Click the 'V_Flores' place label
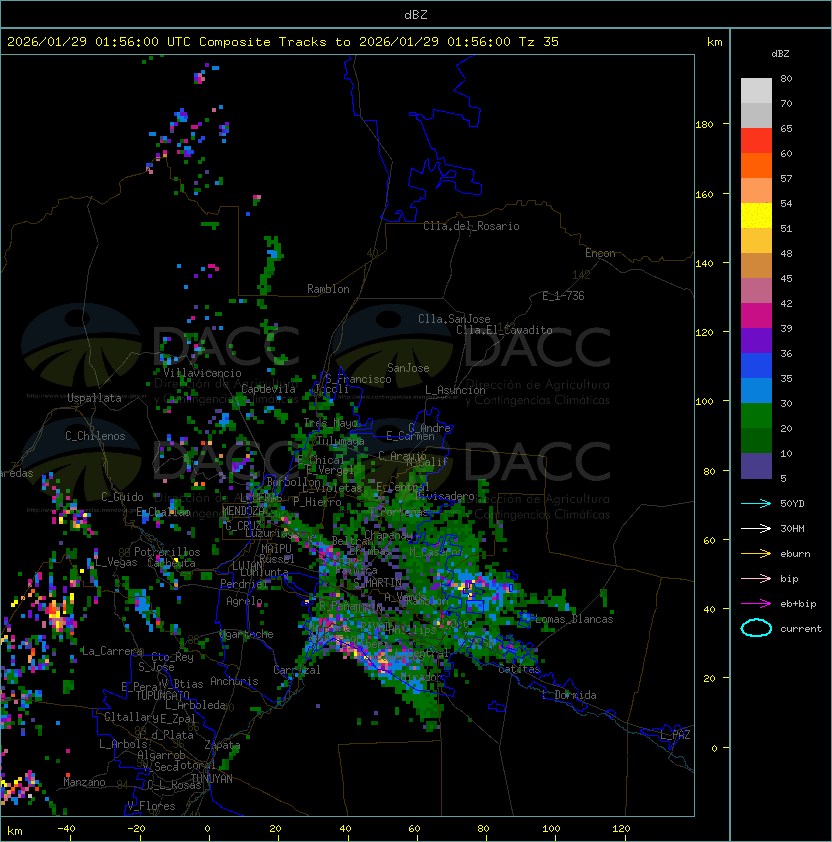 tap(151, 806)
